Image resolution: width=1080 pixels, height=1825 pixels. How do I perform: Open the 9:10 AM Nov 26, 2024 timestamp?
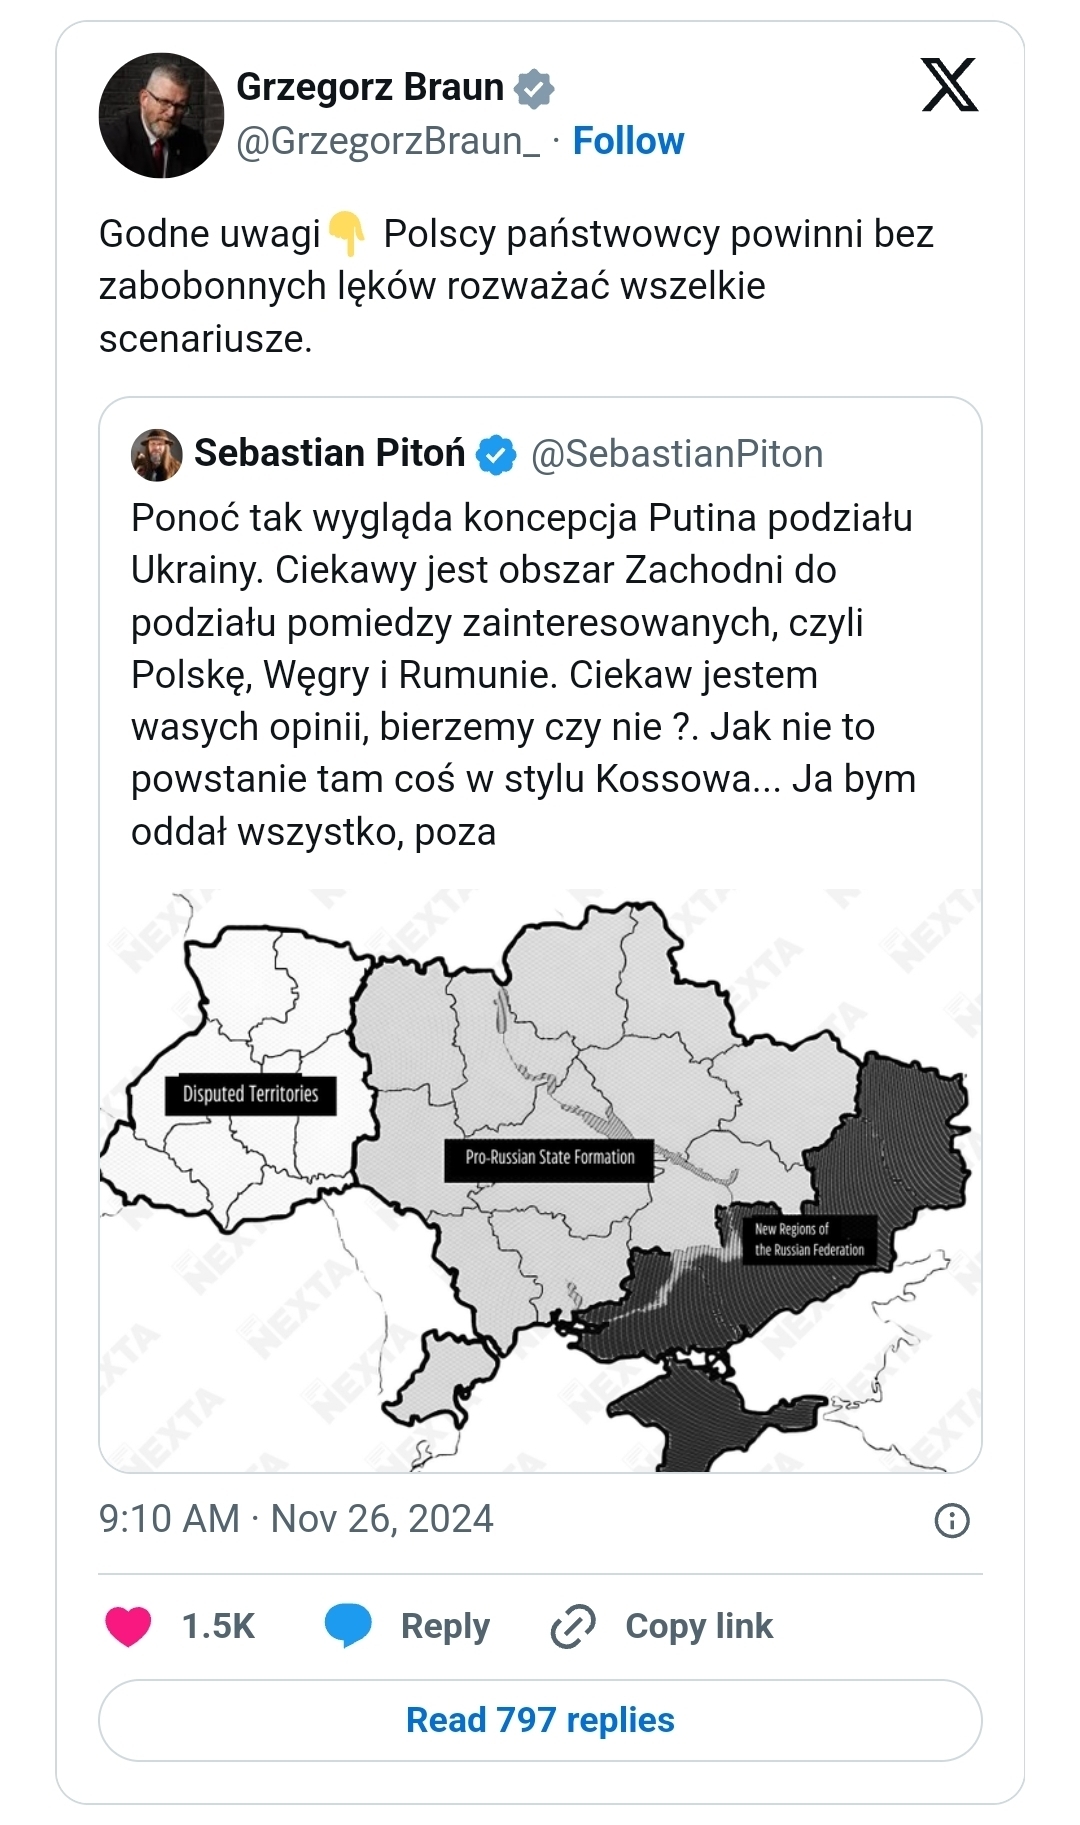296,1519
